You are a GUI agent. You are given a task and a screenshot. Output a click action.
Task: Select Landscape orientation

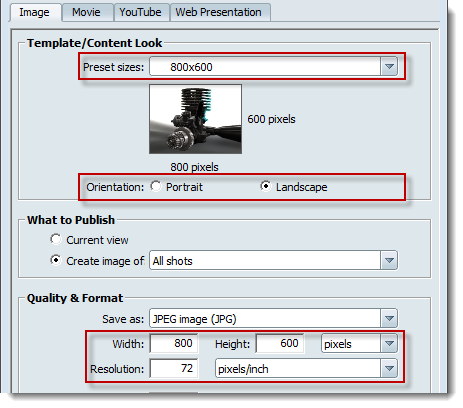tap(265, 186)
